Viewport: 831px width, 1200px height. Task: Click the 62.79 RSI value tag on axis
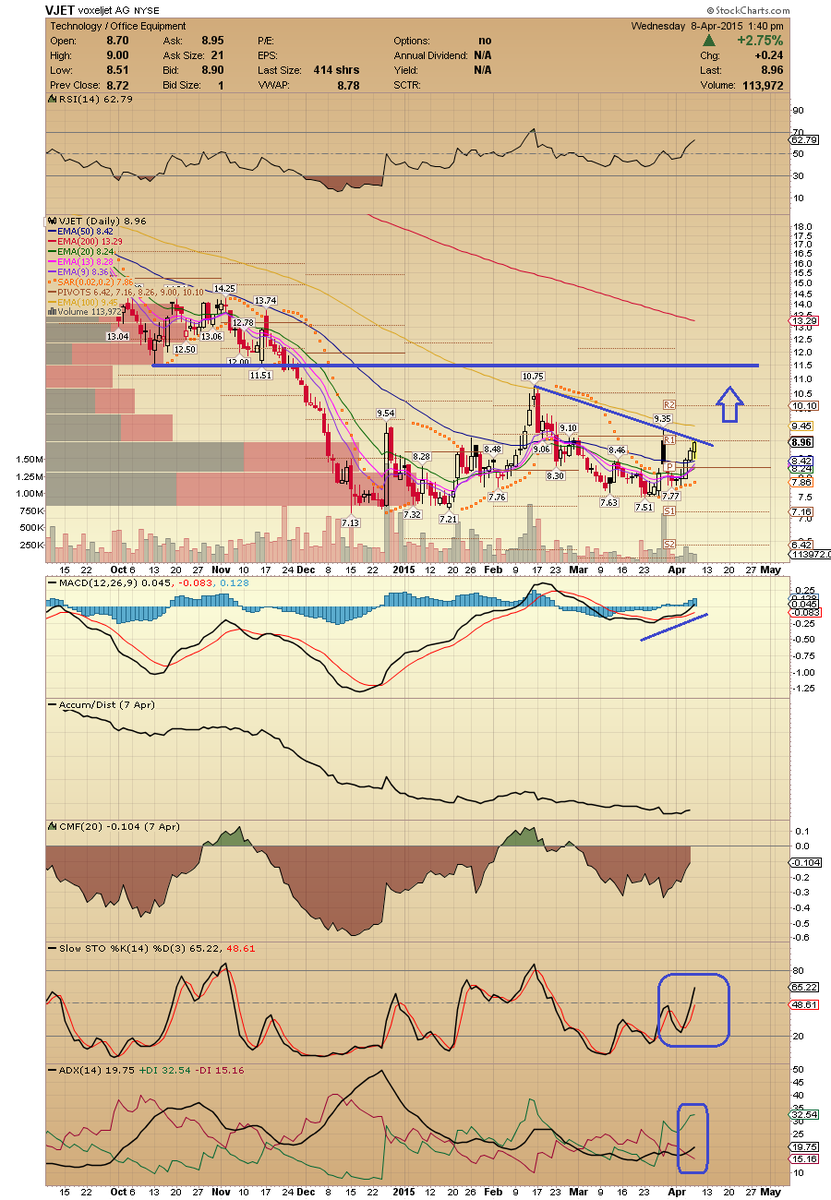pyautogui.click(x=803, y=142)
